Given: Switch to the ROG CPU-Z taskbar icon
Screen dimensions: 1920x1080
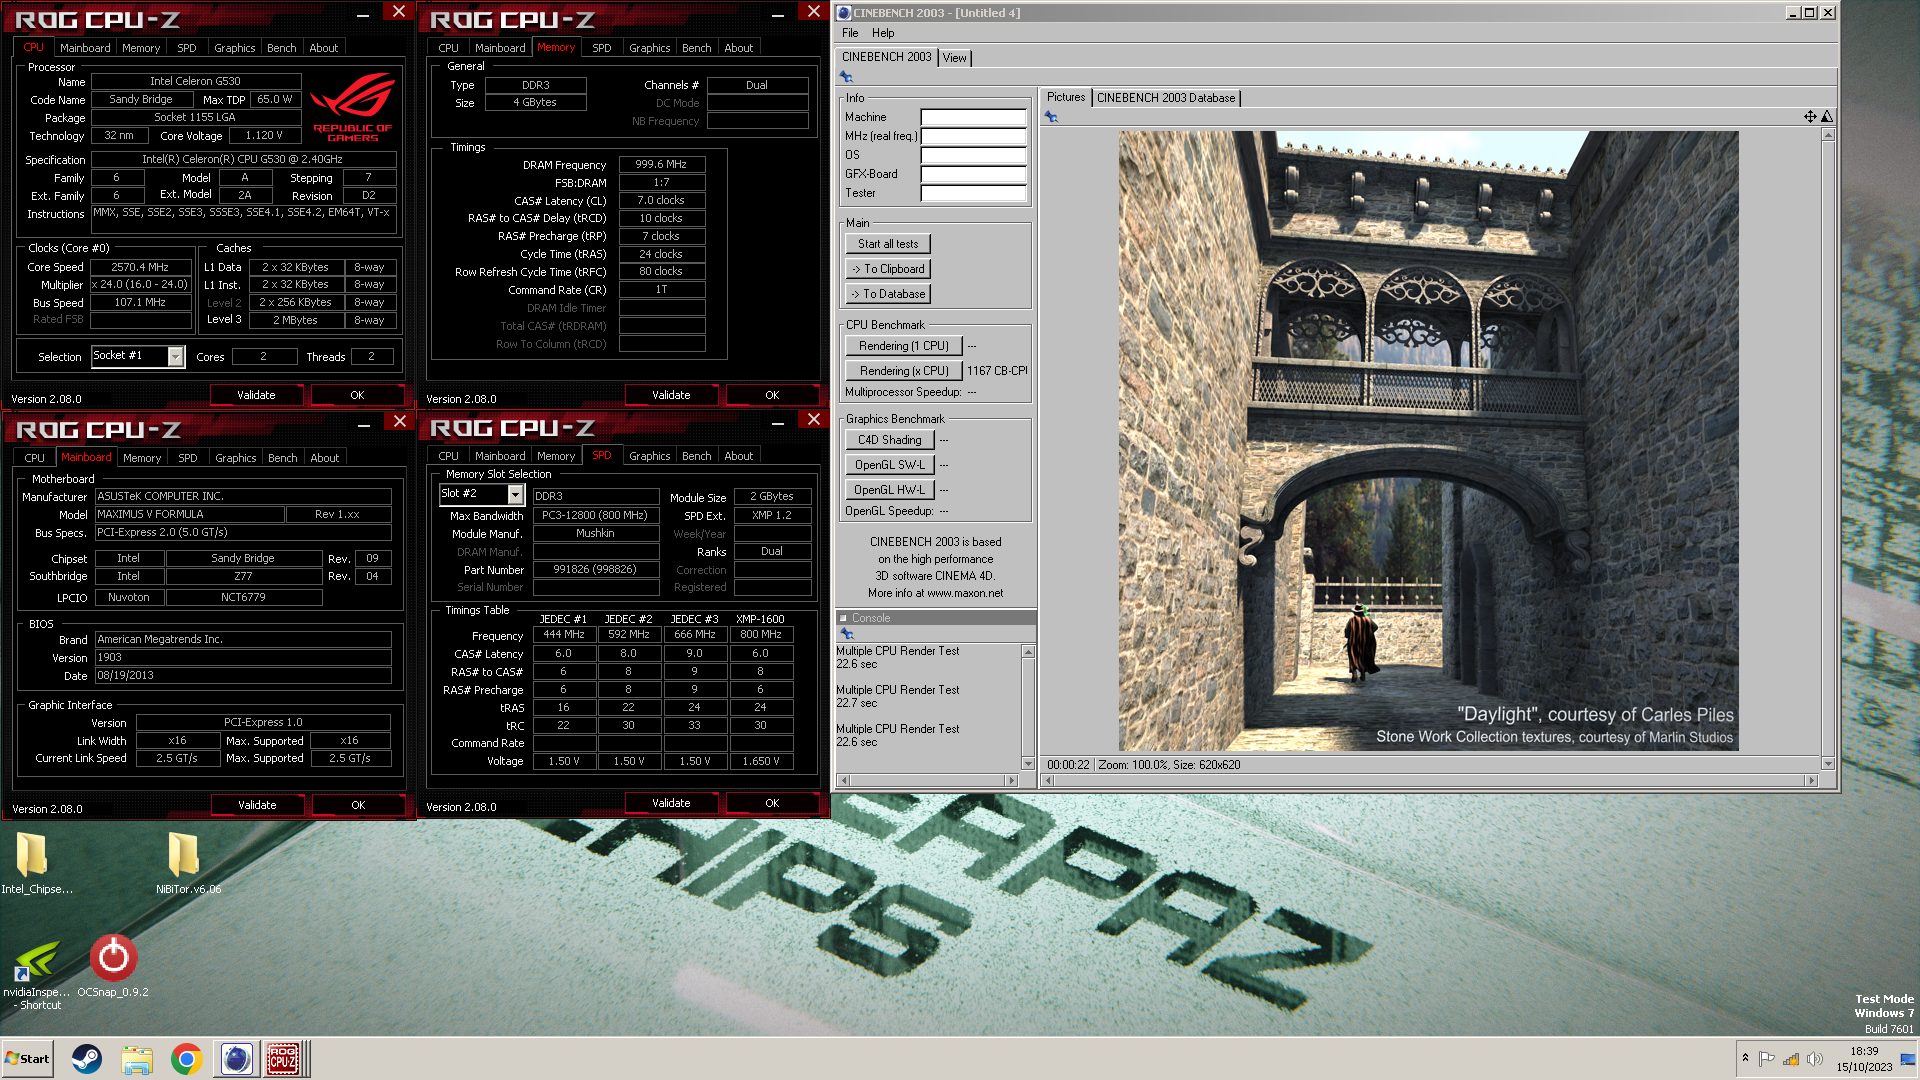Looking at the screenshot, I should (x=283, y=1059).
